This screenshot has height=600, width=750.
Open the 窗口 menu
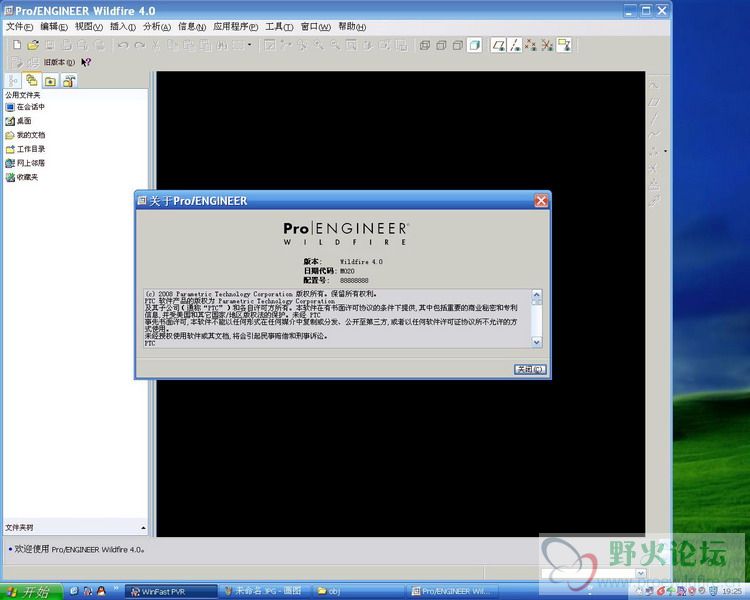(316, 27)
